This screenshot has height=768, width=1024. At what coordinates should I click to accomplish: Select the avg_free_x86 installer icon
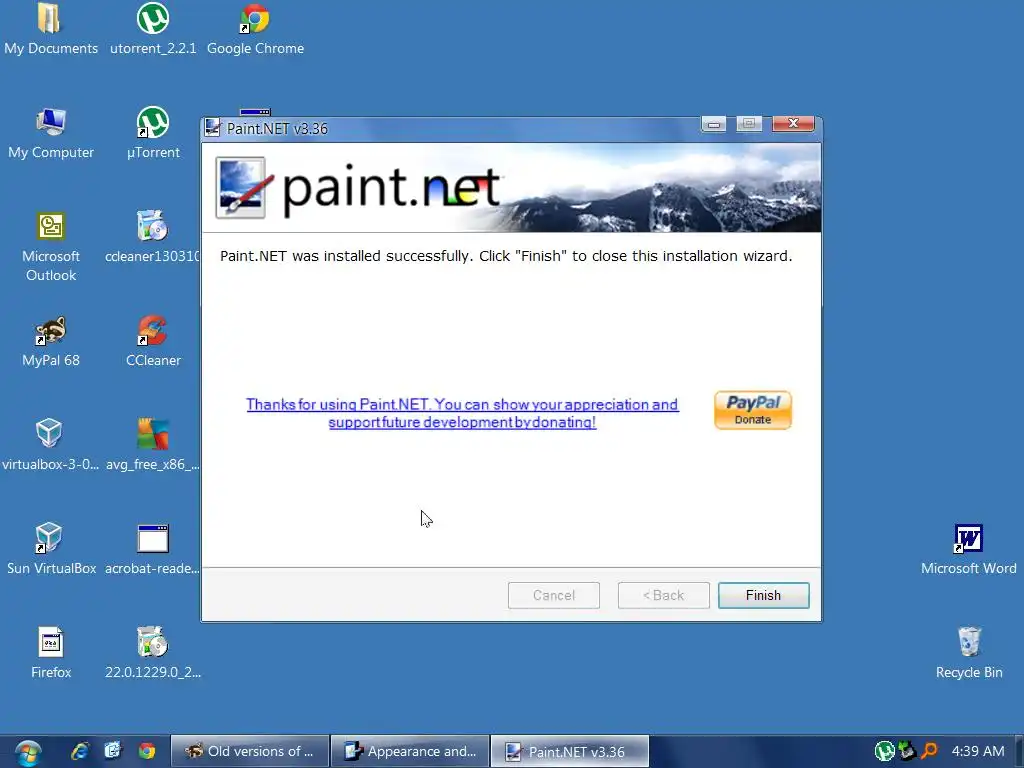[153, 445]
